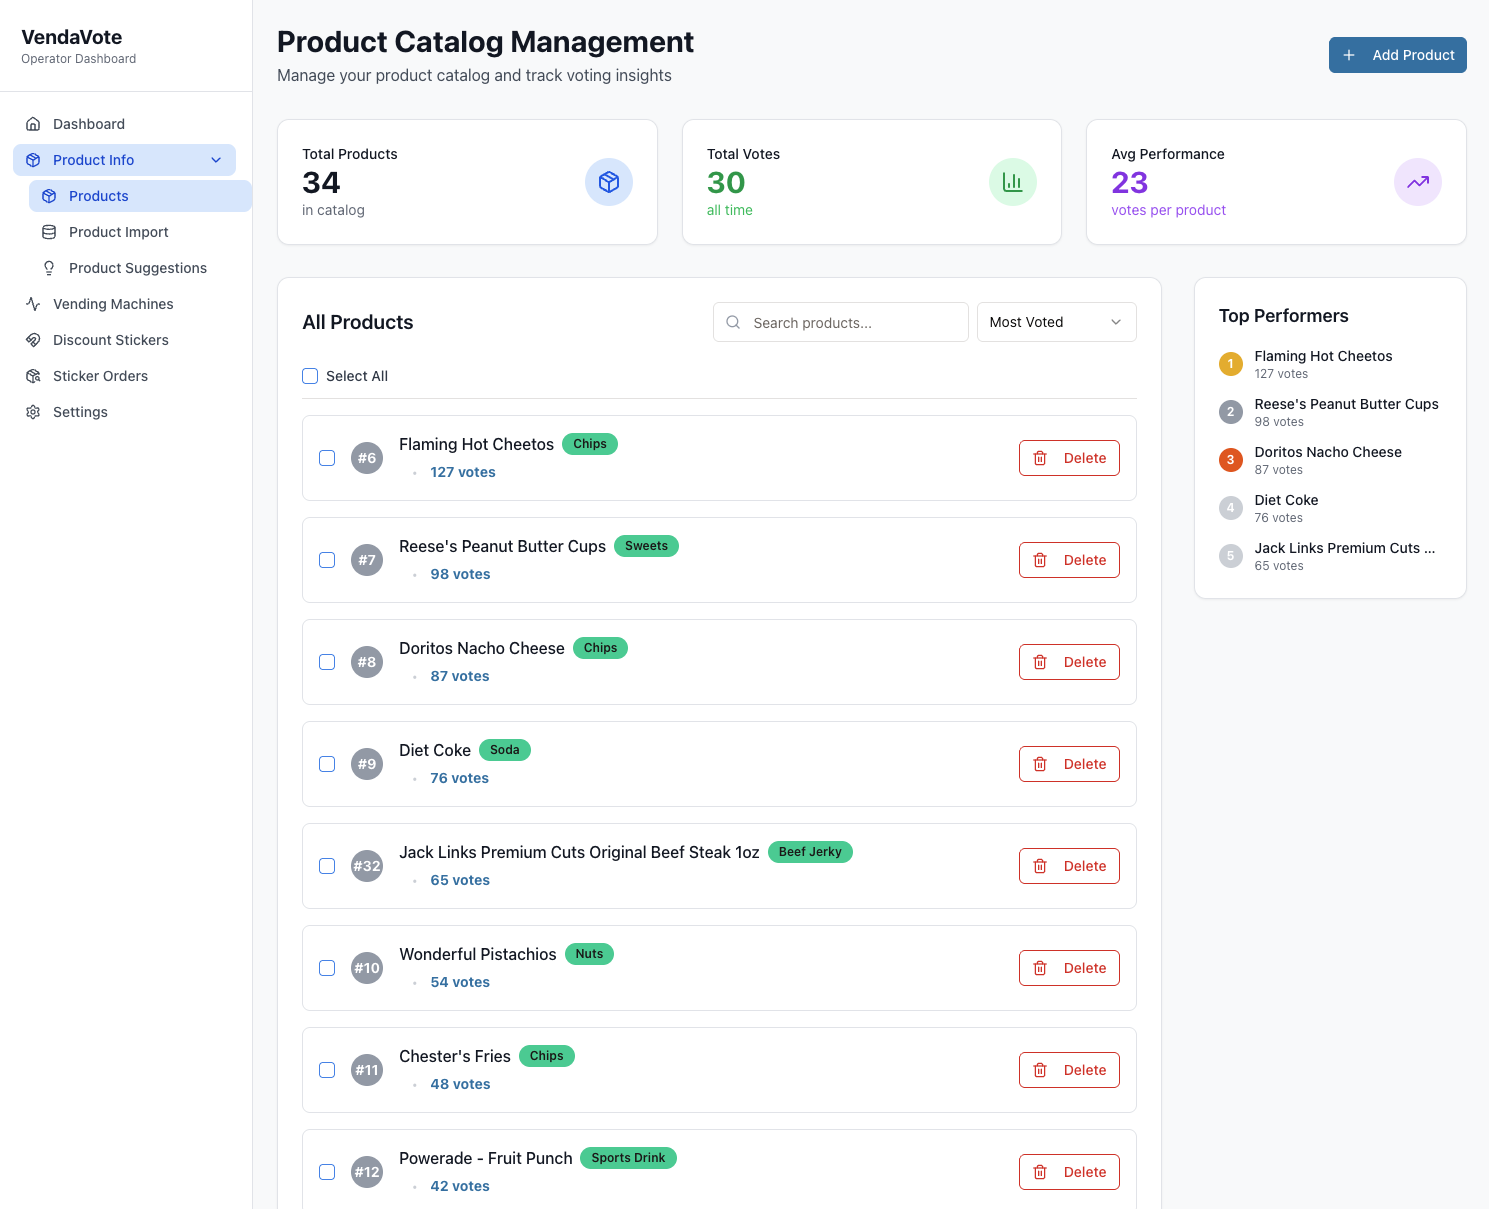Focus the Search products field
The width and height of the screenshot is (1489, 1209).
tap(840, 322)
